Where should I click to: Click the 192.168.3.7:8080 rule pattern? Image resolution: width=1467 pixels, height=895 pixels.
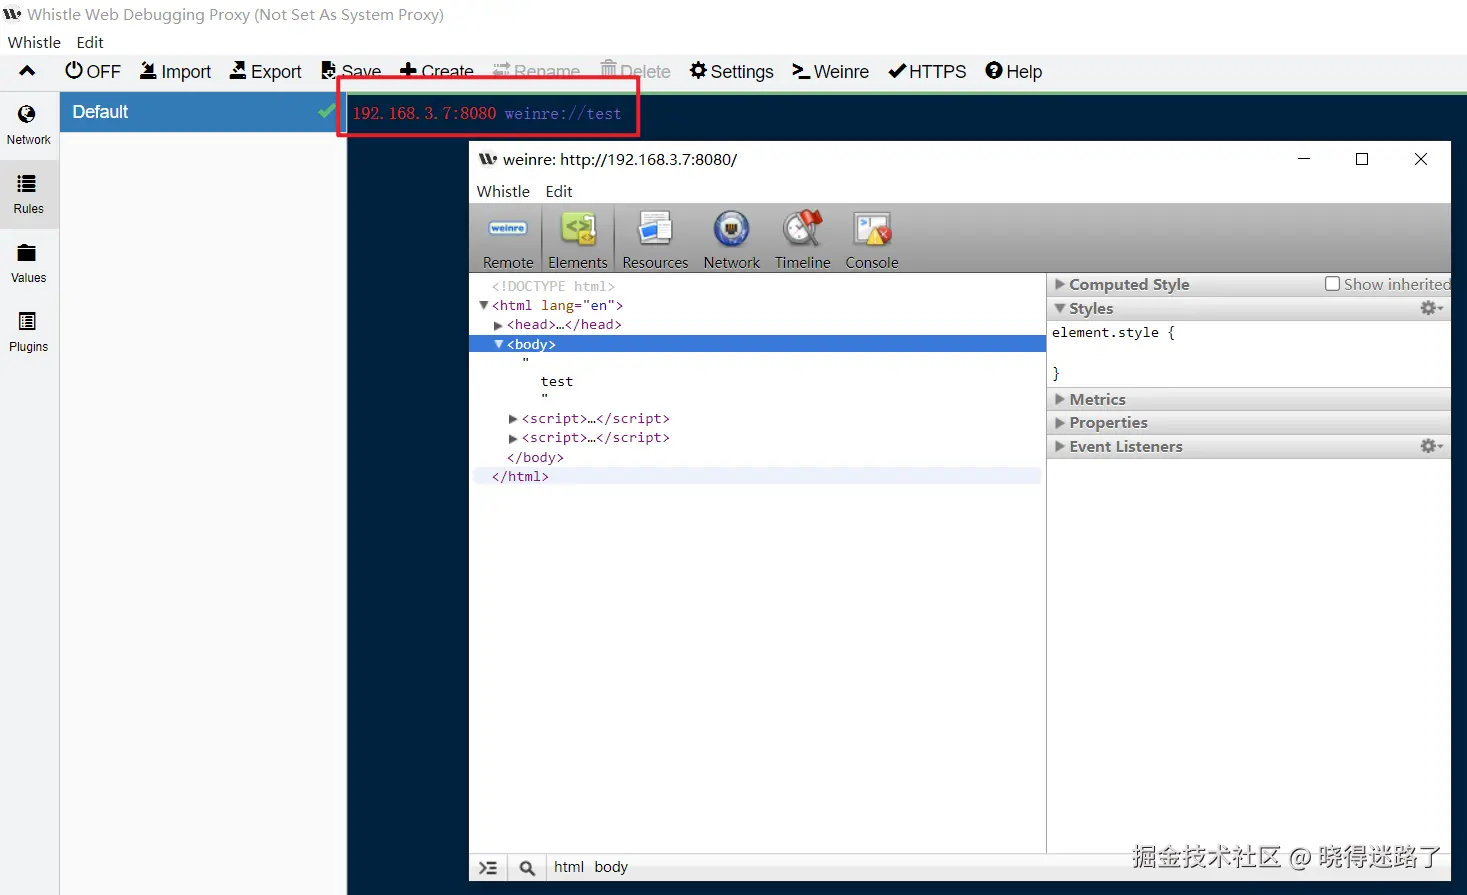pos(424,113)
